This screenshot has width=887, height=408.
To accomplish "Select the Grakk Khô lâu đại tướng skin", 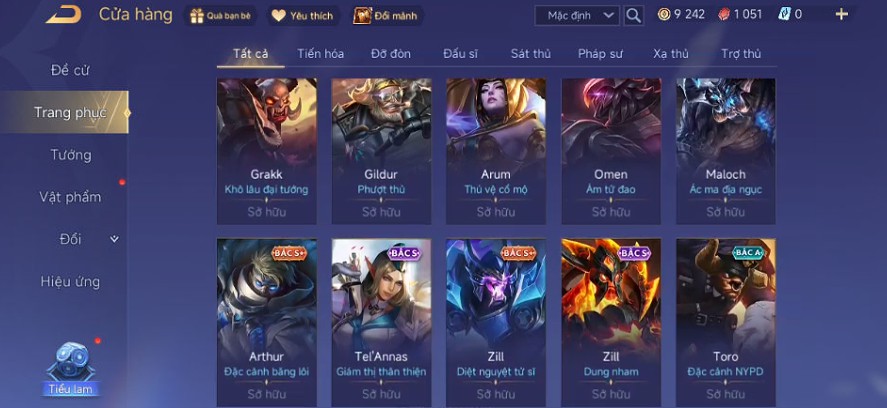I will tap(266, 152).
